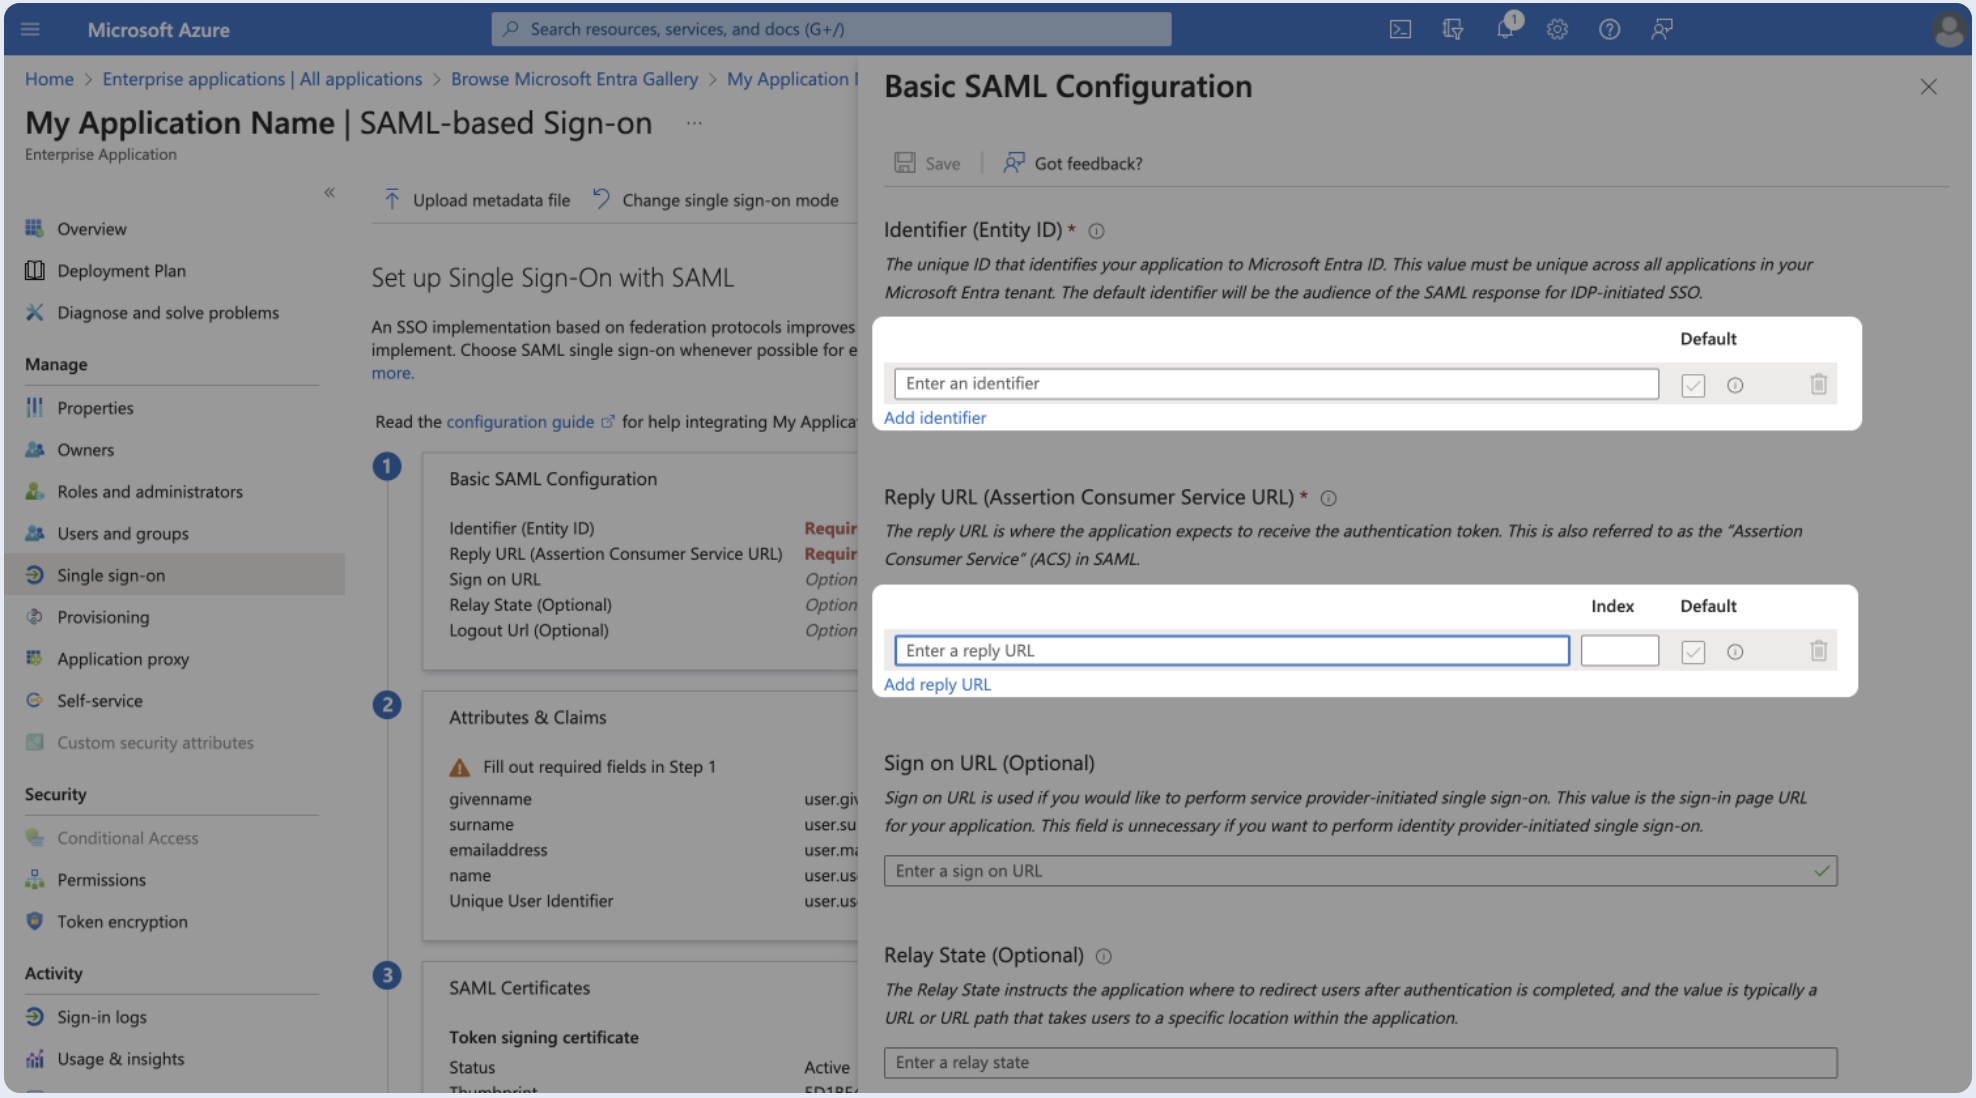Click the help question mark icon
This screenshot has height=1098, width=1976.
[1609, 29]
